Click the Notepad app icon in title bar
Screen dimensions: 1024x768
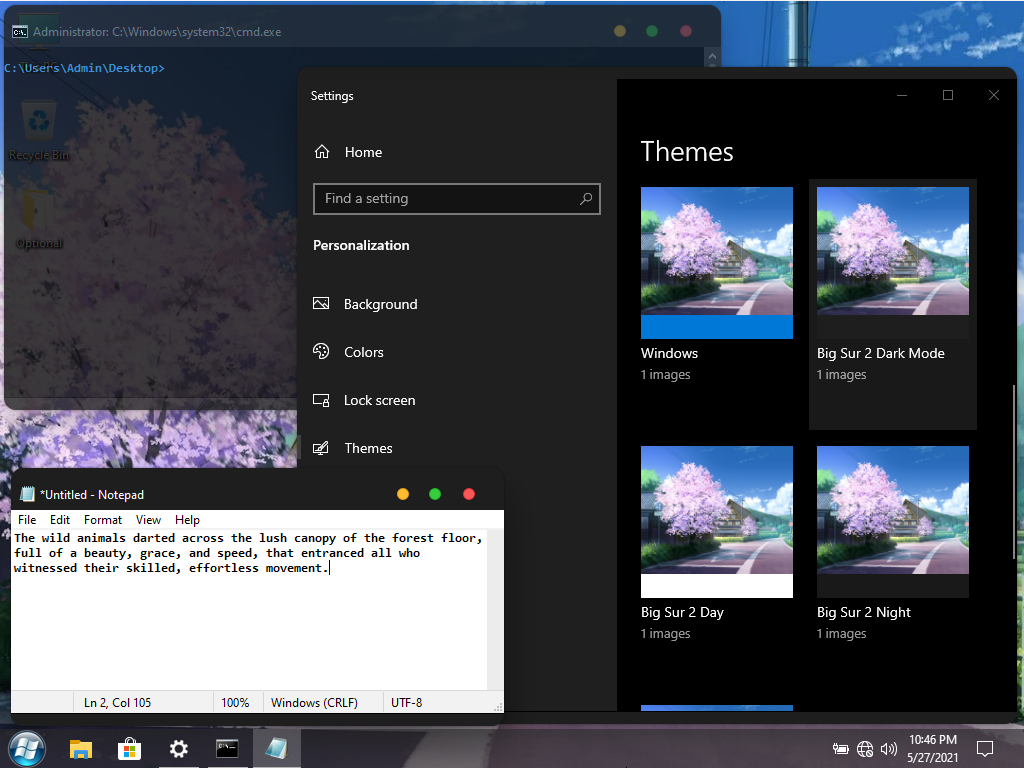click(x=27, y=494)
